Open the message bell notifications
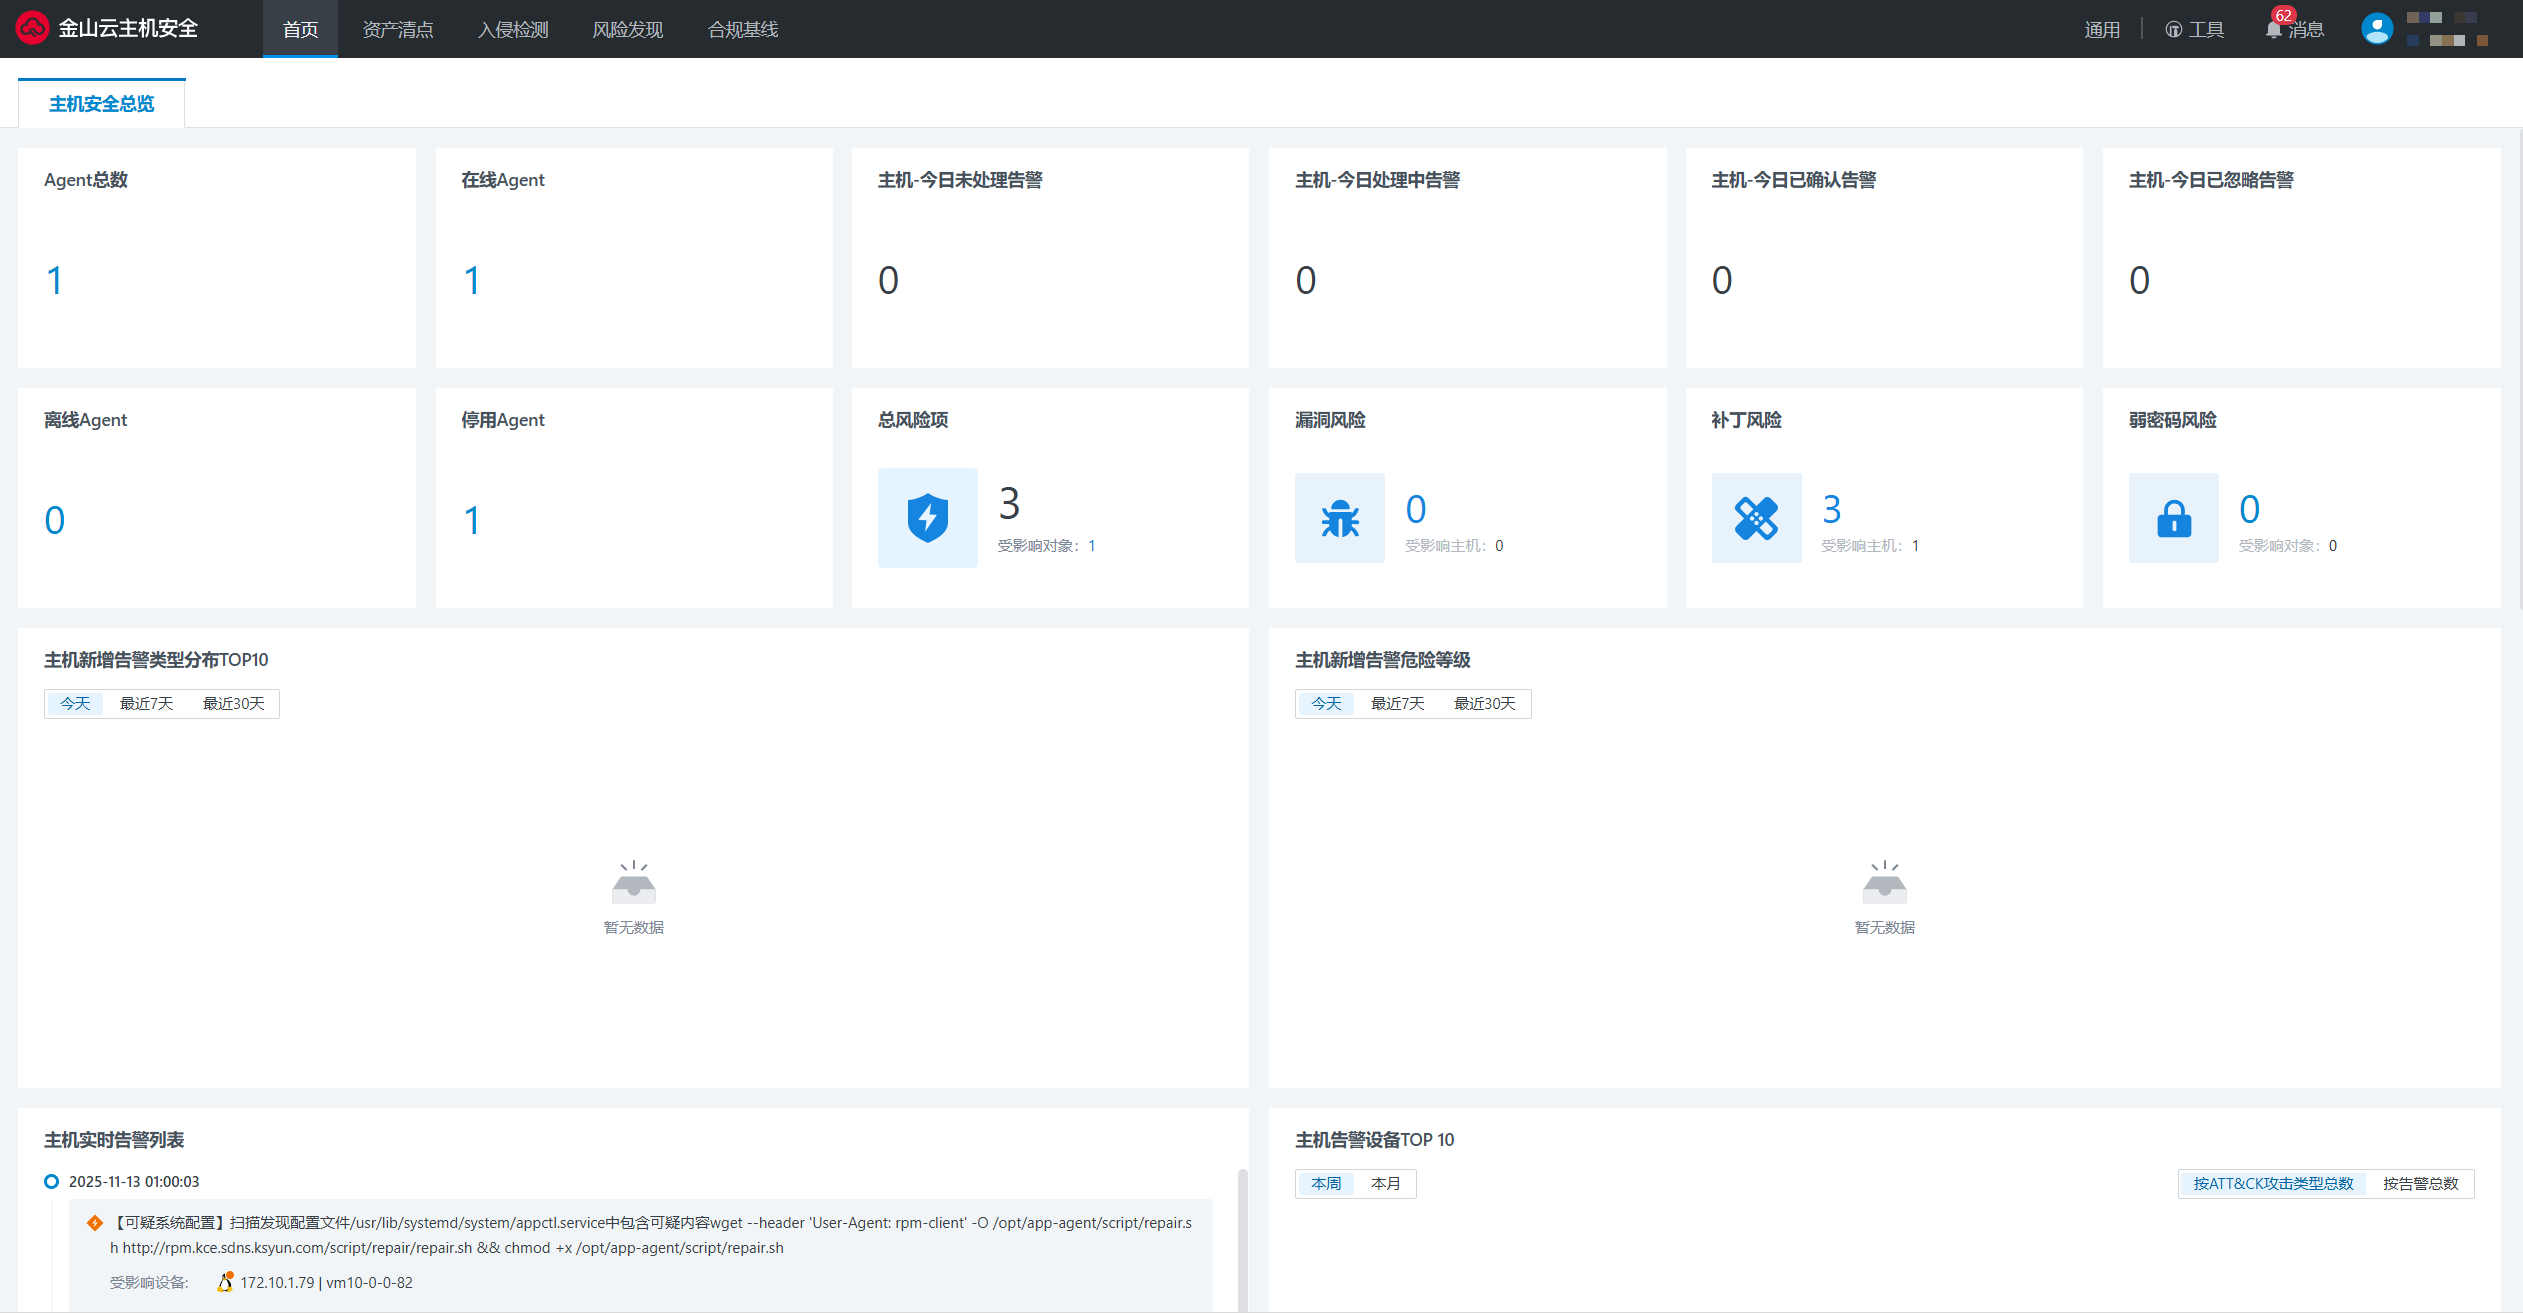The image size is (2523, 1313). 2274,29
